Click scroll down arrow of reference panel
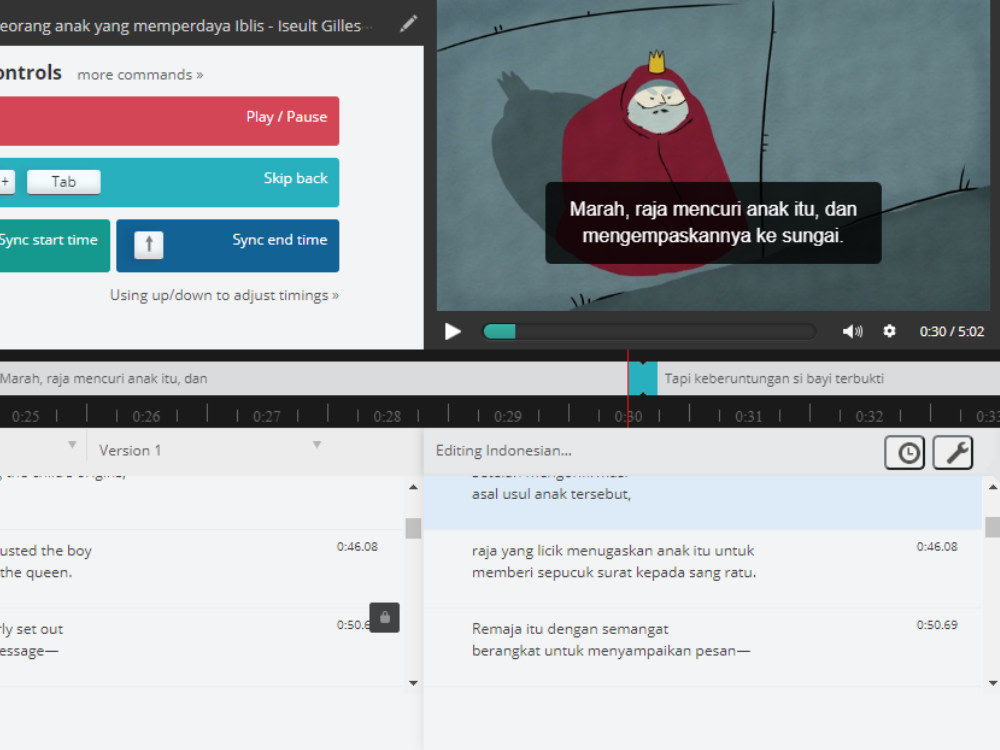Viewport: 1000px width, 750px height. pos(413,683)
